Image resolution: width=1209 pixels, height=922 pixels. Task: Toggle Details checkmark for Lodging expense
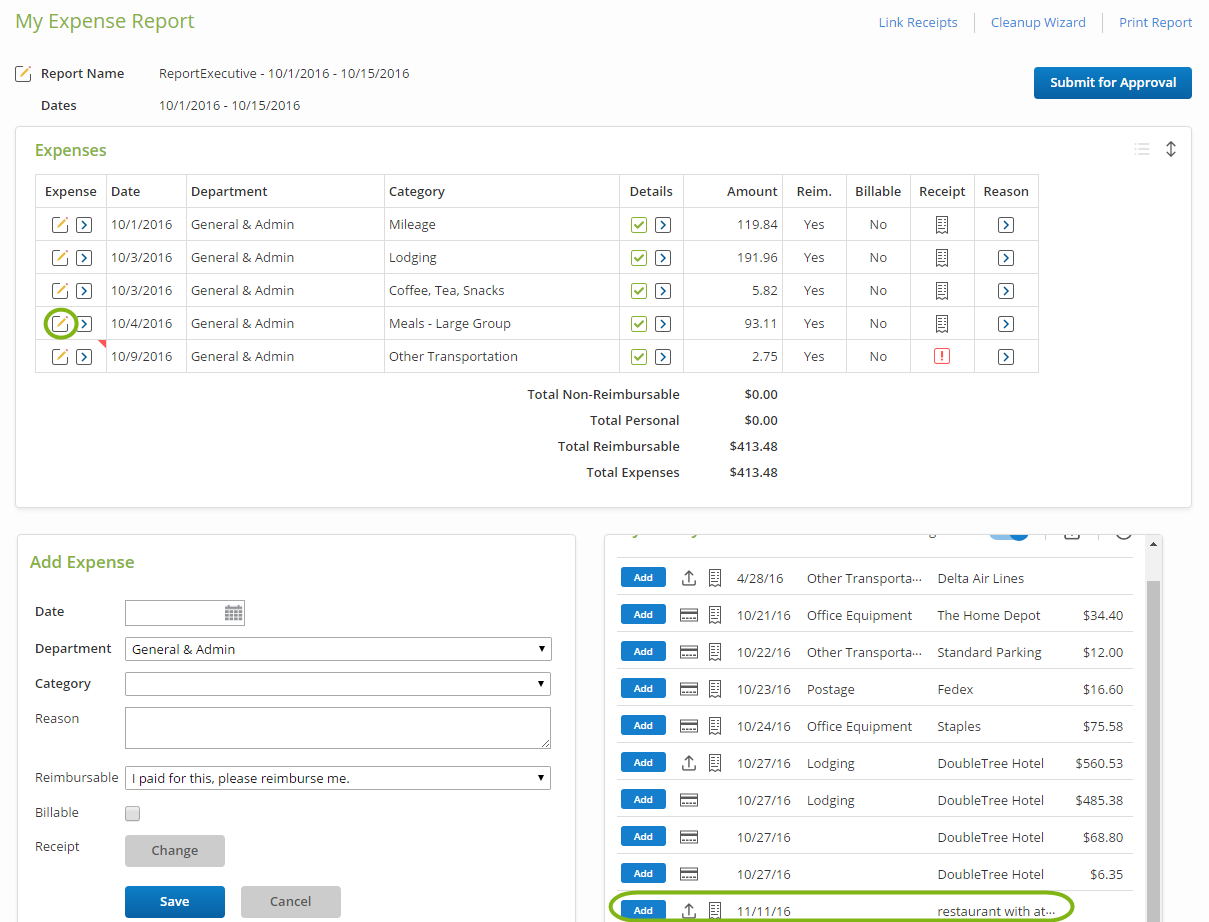coord(639,258)
